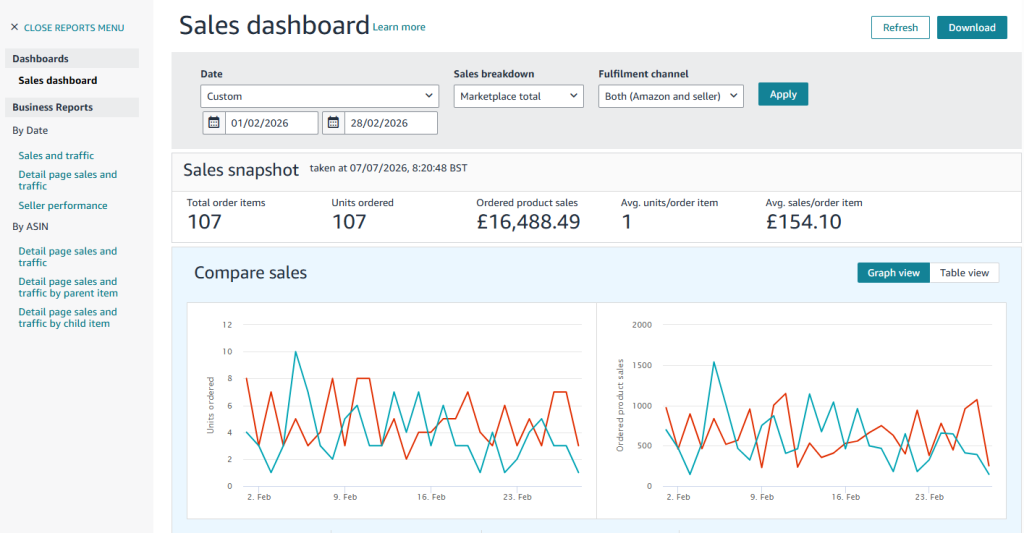1024x533 pixels.
Task: Open Detail page sales and traffic by parent item
Action: tap(68, 287)
